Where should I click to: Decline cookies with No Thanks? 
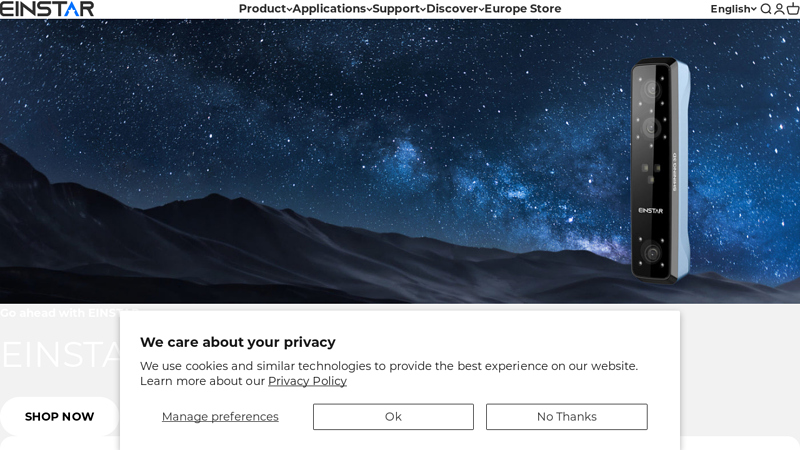click(567, 416)
